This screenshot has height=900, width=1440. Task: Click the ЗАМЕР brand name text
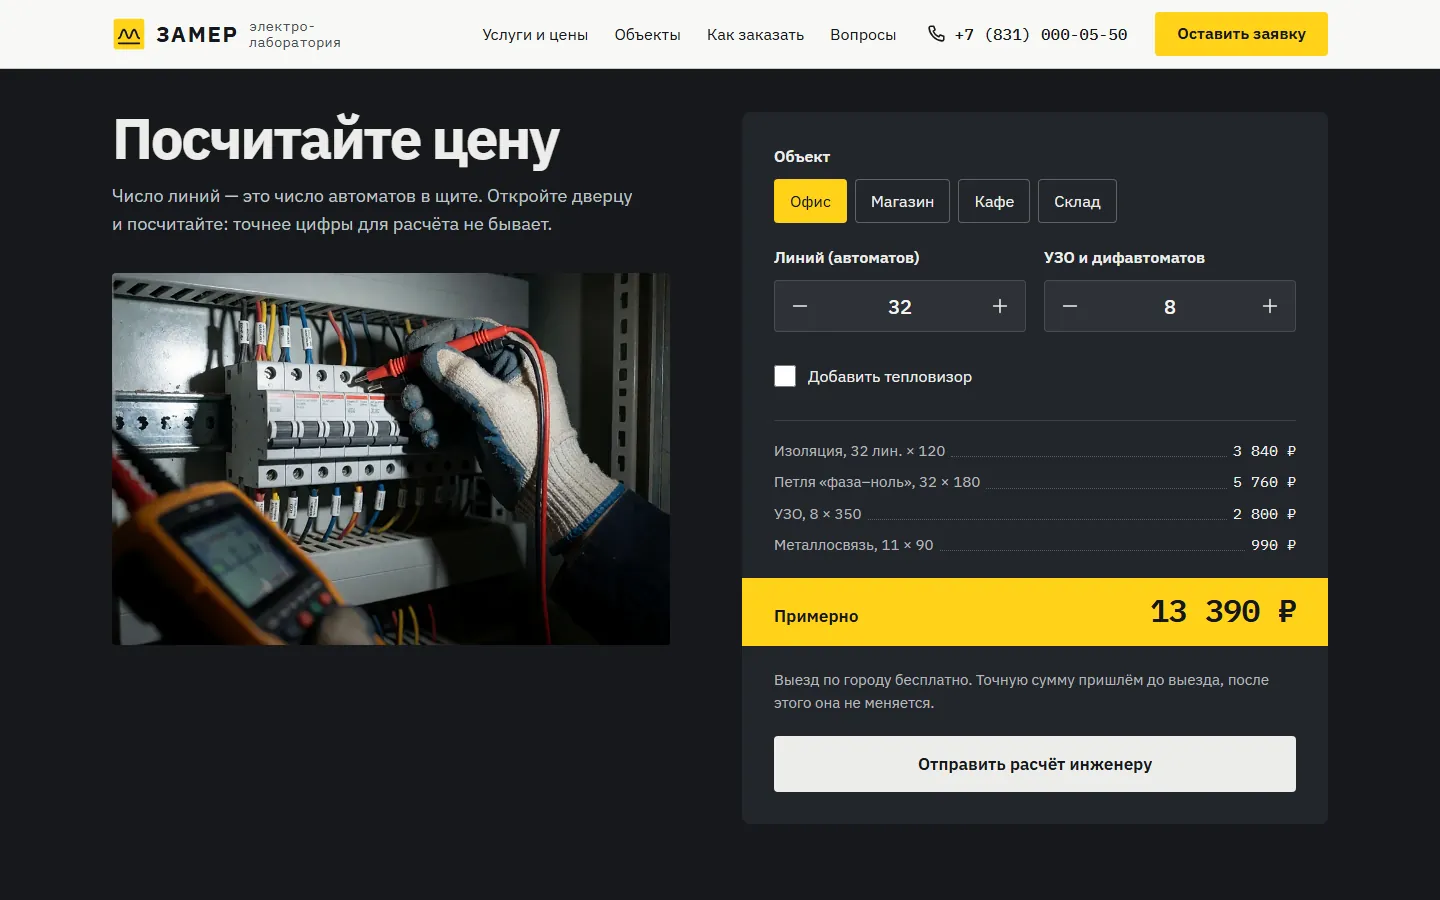196,35
